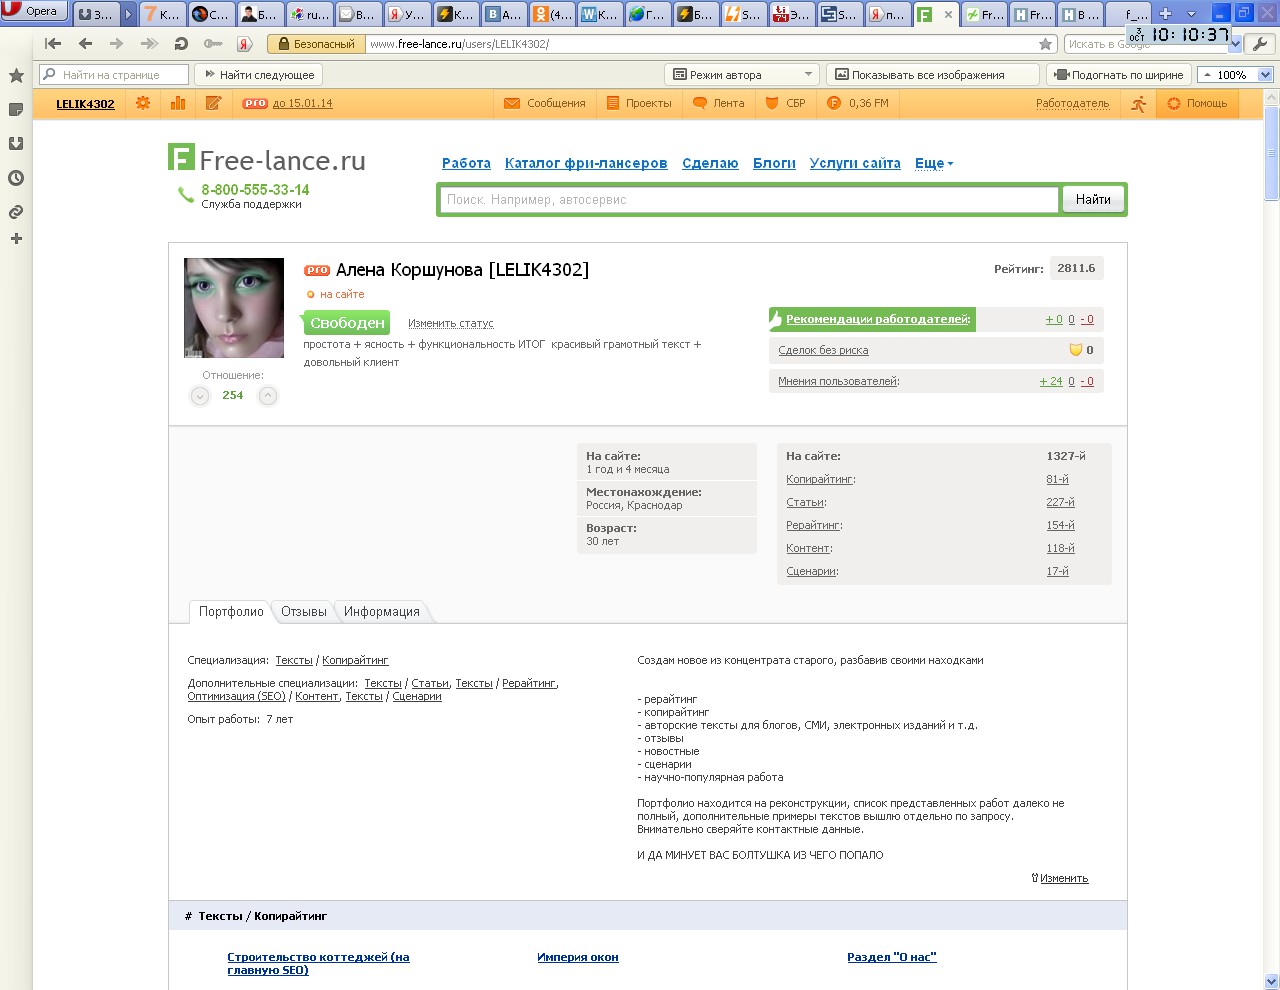Screen dimensions: 1280x990
Task: Open Рекомендации работодателей link
Action: 877,319
